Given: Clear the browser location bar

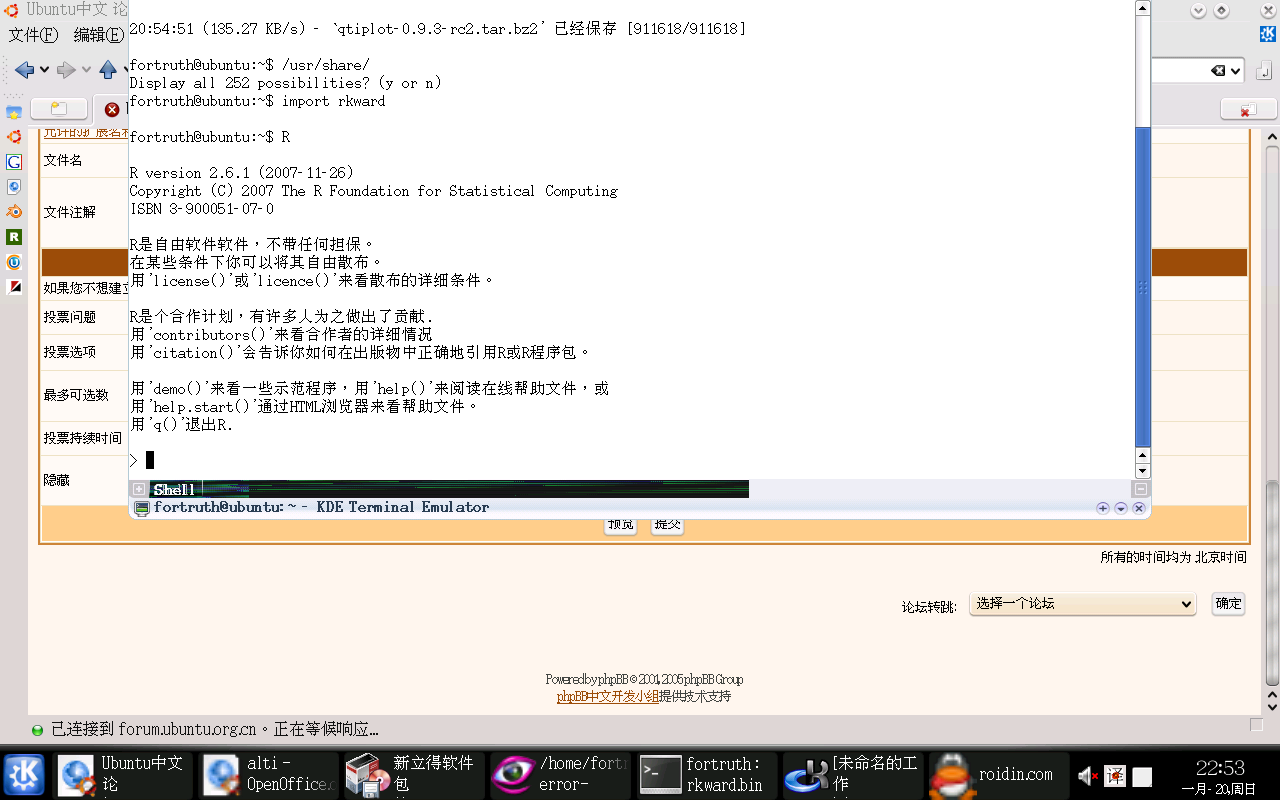Looking at the screenshot, I should [1217, 70].
